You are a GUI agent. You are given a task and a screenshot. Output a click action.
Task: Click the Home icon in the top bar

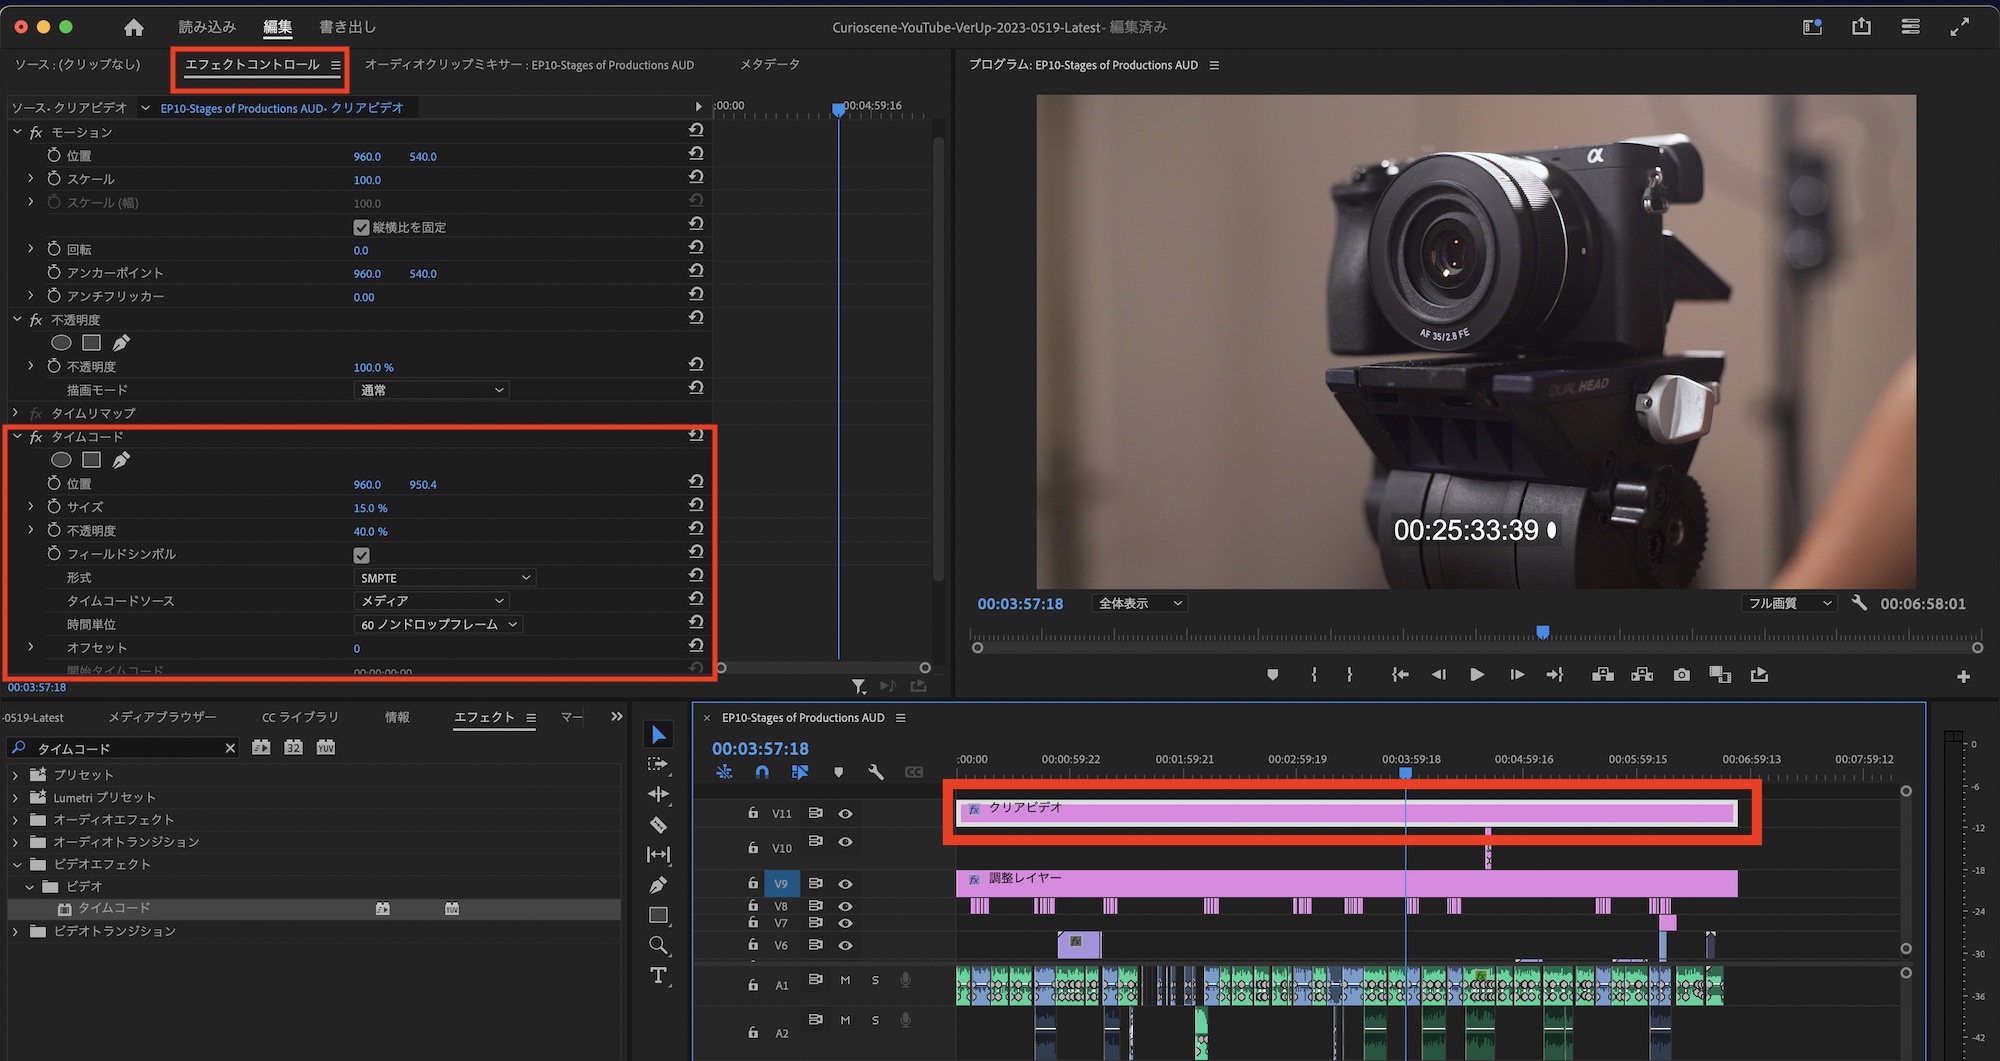(133, 27)
